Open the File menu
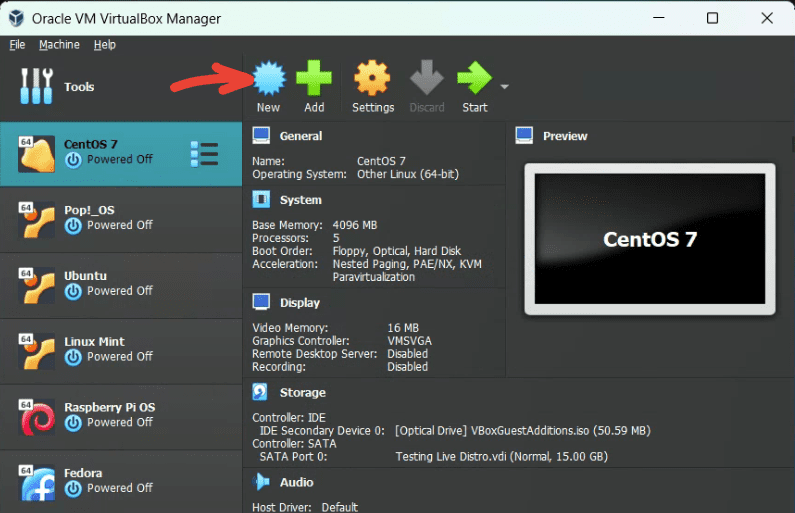Viewport: 795px width, 513px height. click(17, 45)
